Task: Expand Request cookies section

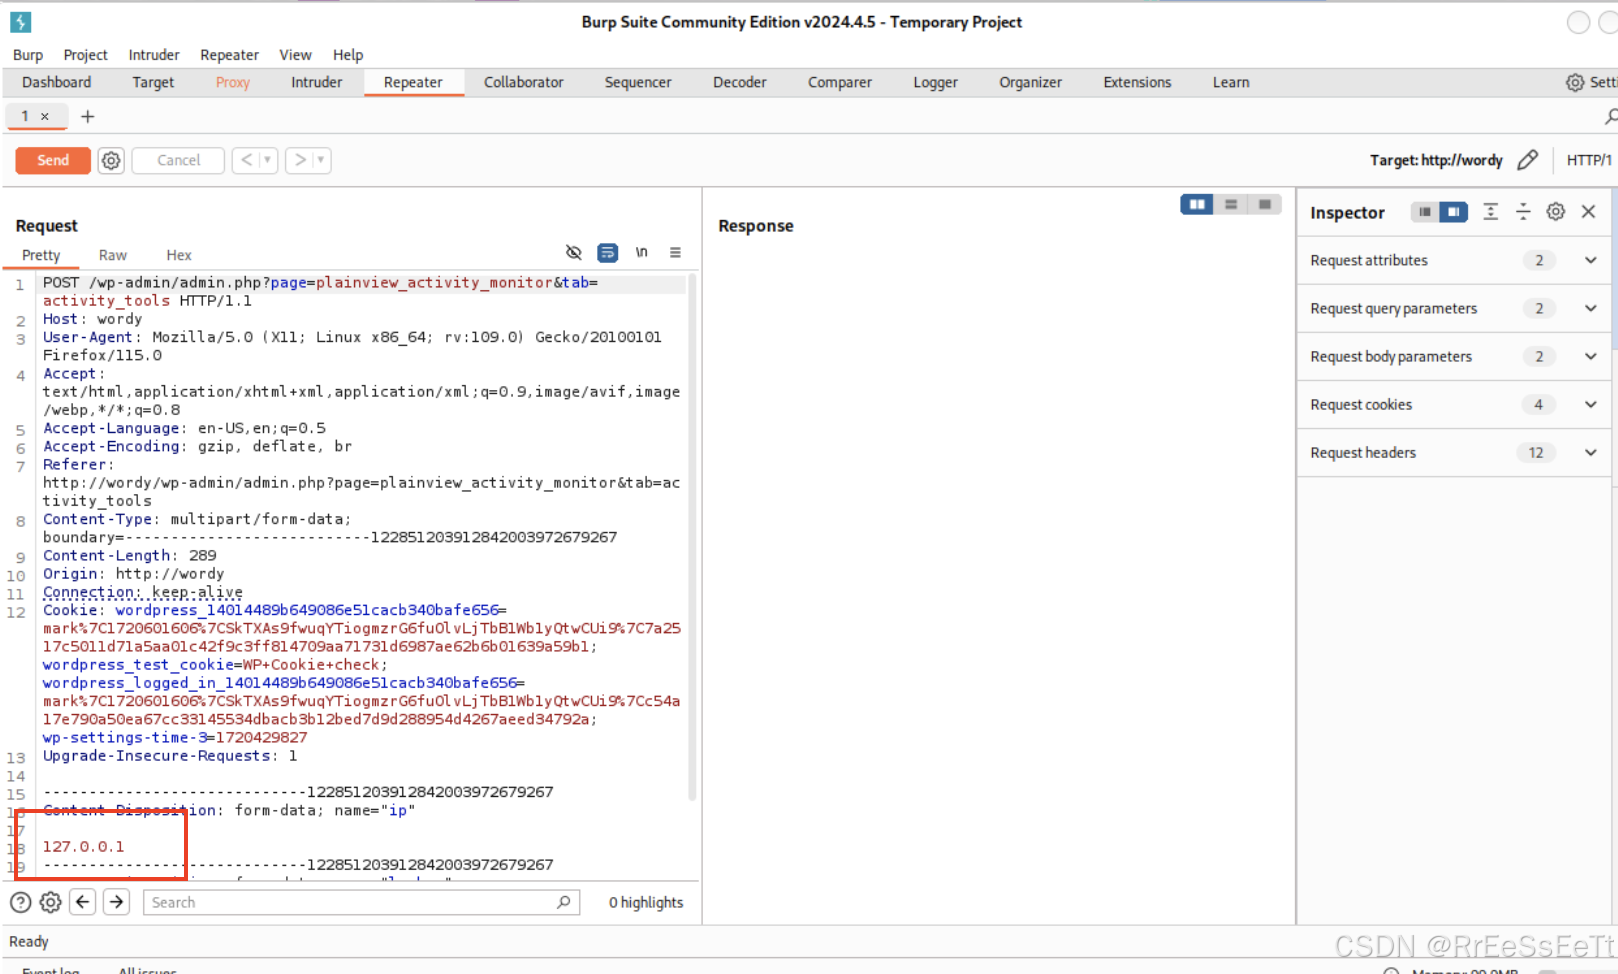Action: (1590, 404)
